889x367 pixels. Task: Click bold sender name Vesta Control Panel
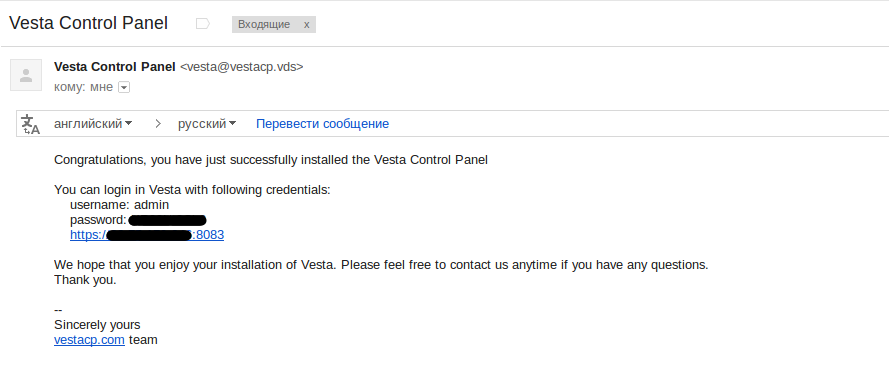[x=115, y=66]
